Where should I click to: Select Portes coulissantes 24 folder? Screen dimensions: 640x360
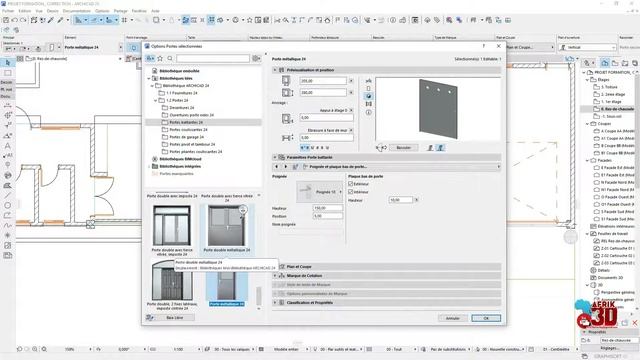(188, 130)
